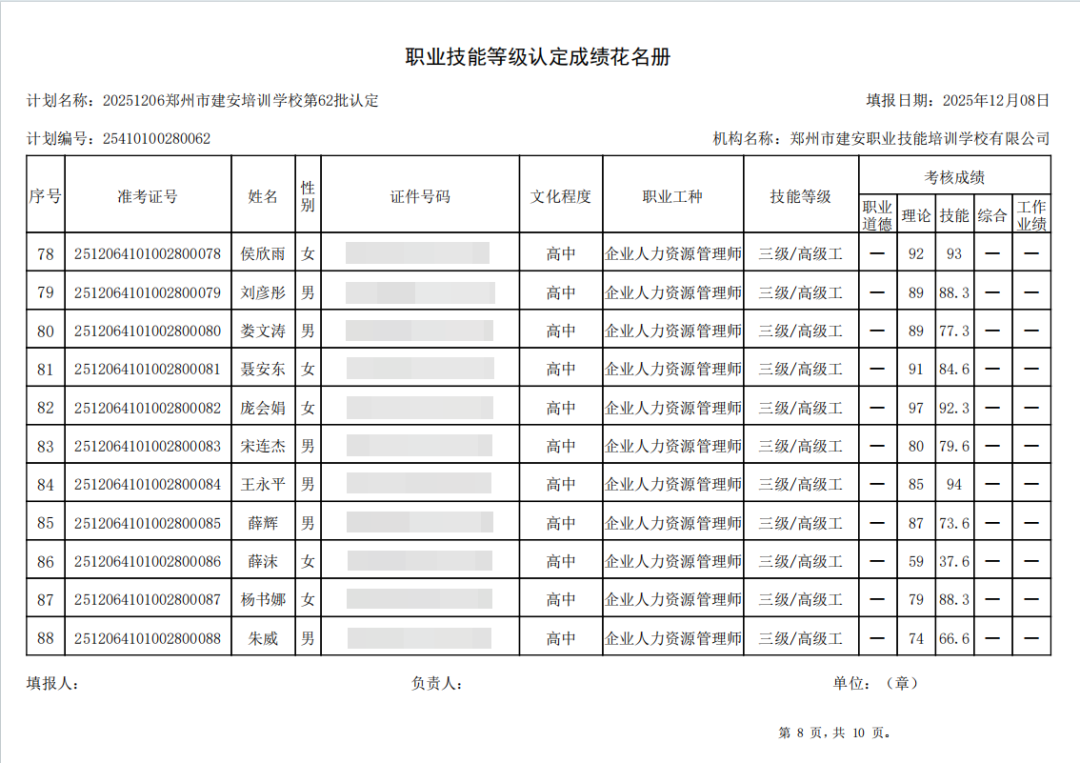Click skill score 77.3 for 娄文涛
The image size is (1080, 763).
[954, 331]
